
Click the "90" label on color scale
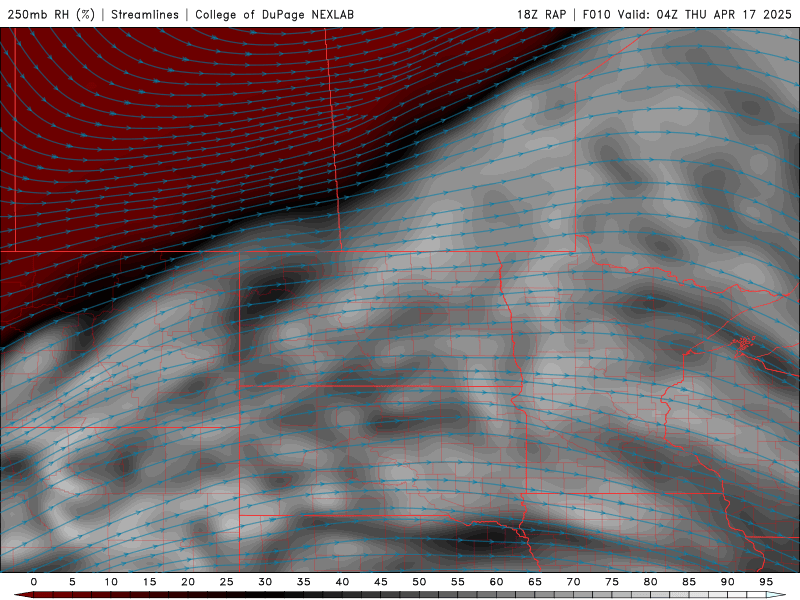[x=728, y=582]
